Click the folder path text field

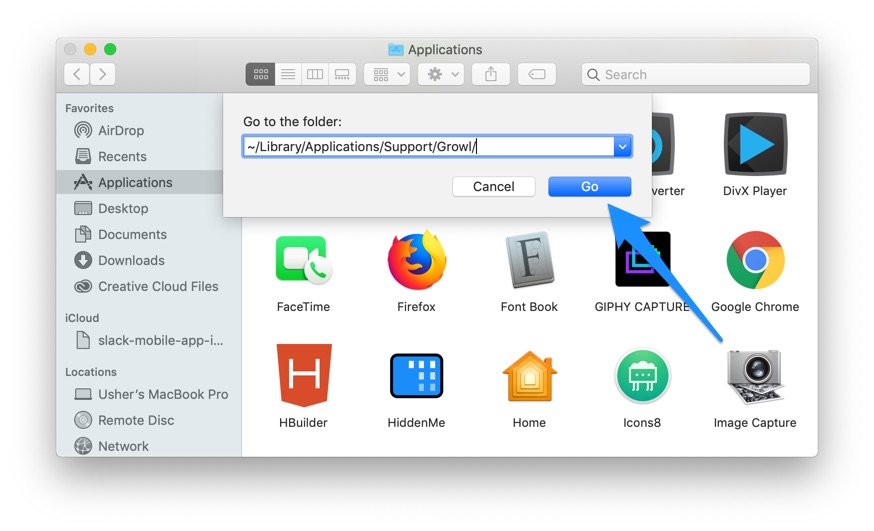coord(428,147)
